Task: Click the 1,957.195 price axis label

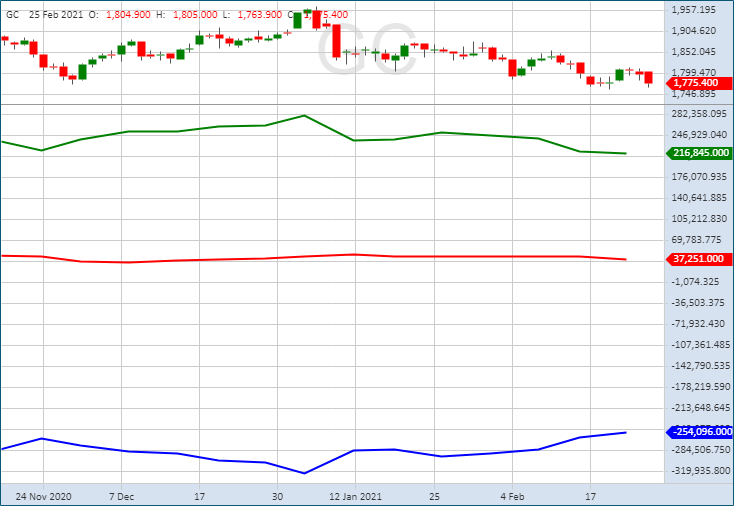Action: tap(694, 10)
